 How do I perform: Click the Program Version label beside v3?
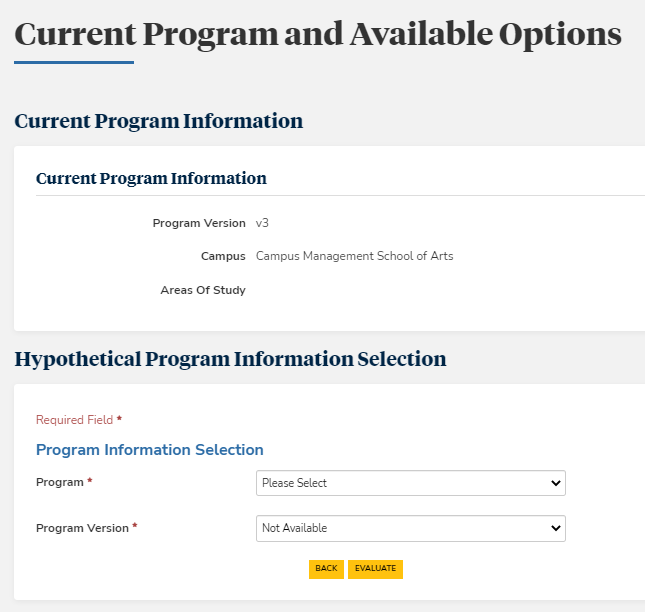tap(199, 223)
